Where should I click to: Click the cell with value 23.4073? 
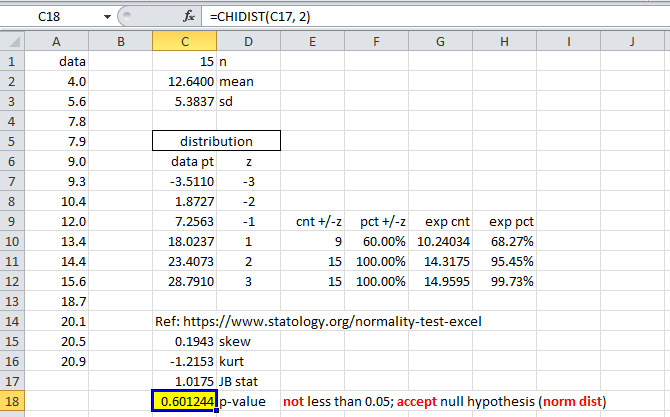pyautogui.click(x=185, y=261)
